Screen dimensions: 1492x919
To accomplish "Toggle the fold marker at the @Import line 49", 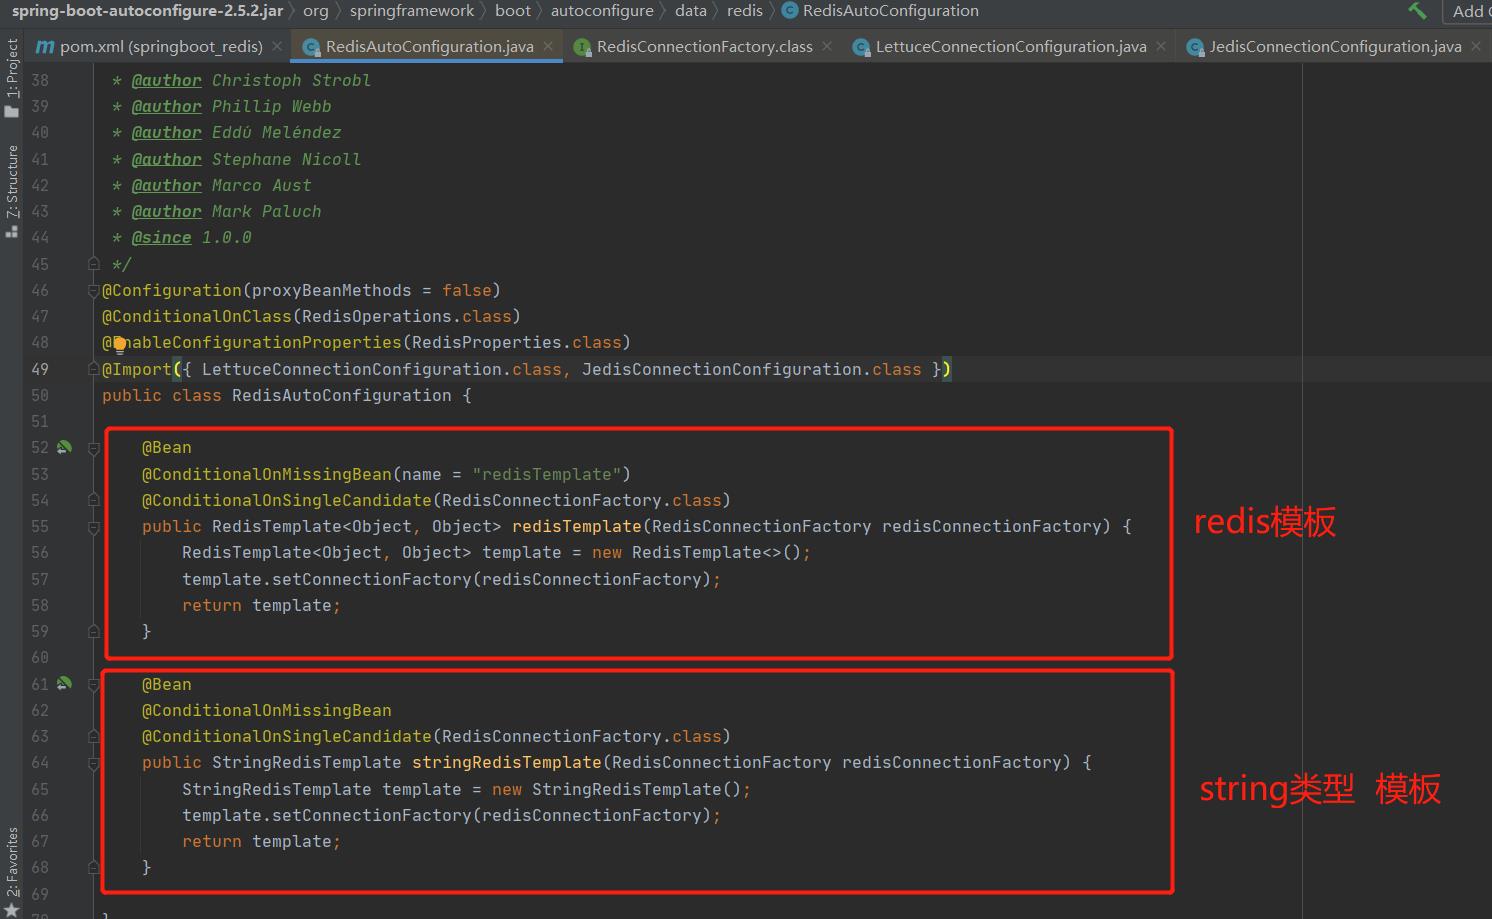I will [x=93, y=369].
